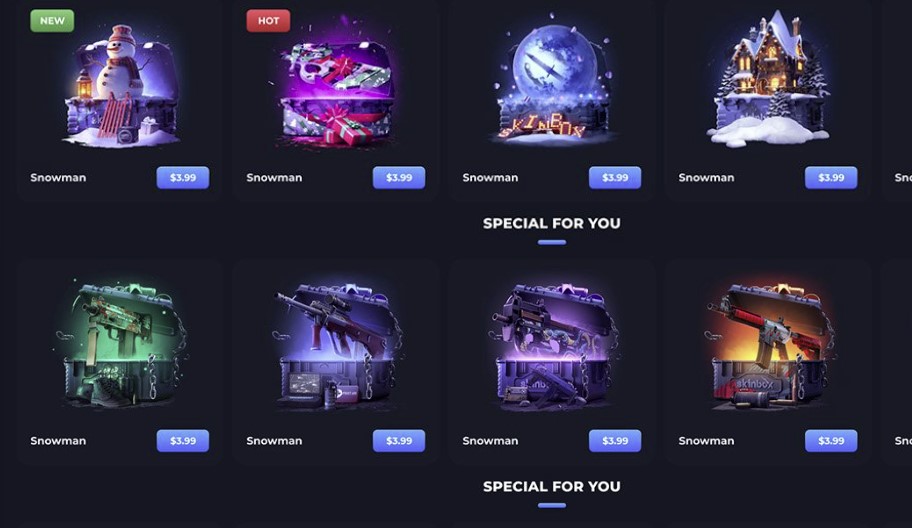Click Snowman label under winter house case
Image resolution: width=912 pixels, height=528 pixels.
coord(706,178)
